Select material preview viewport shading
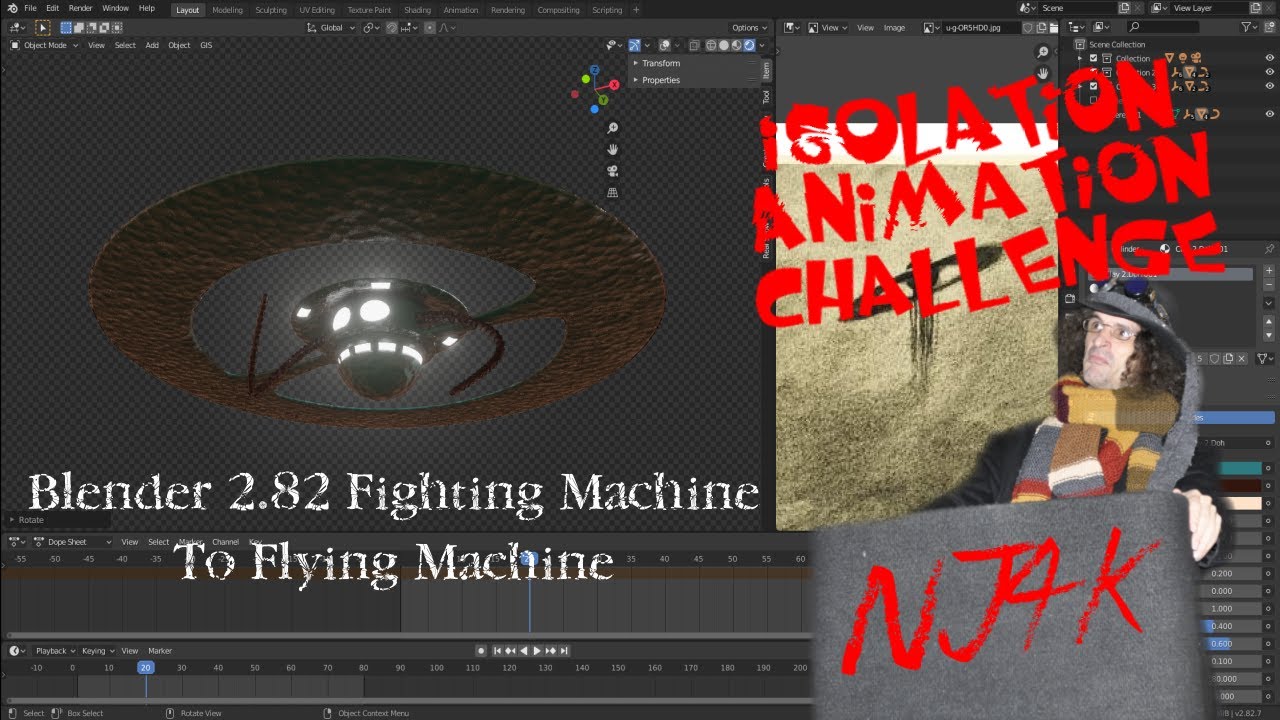1280x720 pixels. click(x=737, y=45)
